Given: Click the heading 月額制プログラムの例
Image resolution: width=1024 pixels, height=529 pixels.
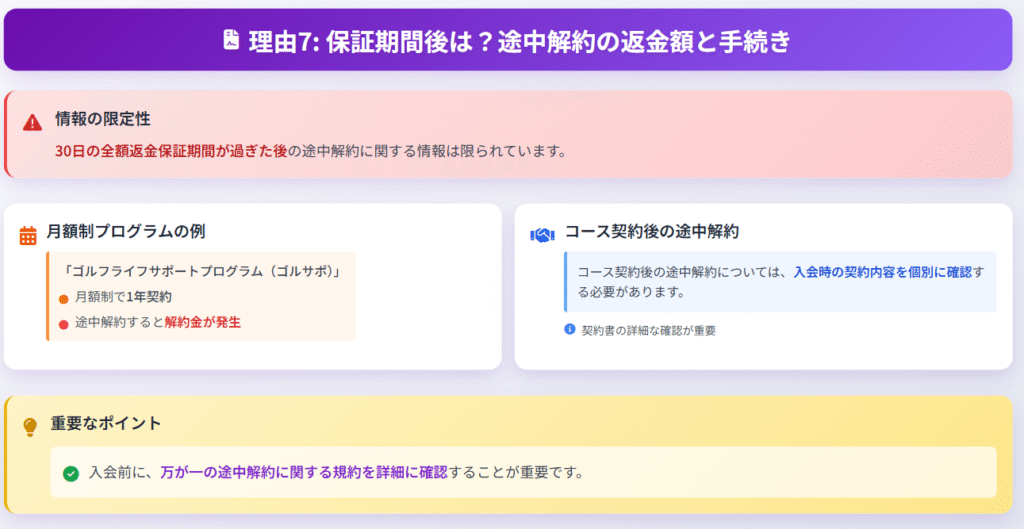Looking at the screenshot, I should [x=126, y=231].
